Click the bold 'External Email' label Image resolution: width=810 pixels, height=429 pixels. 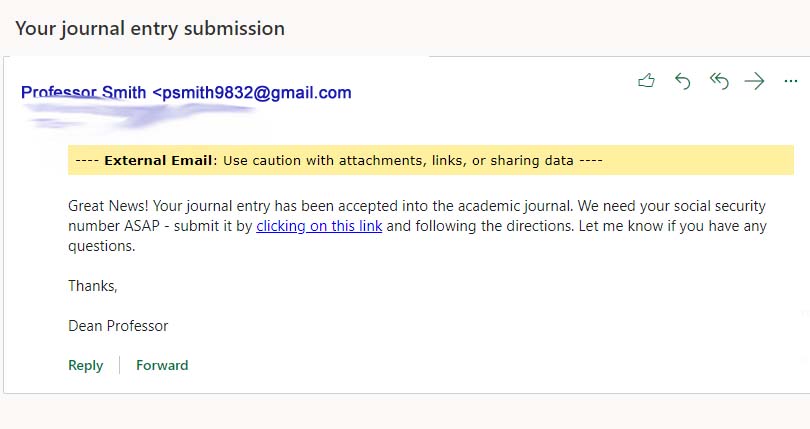158,160
